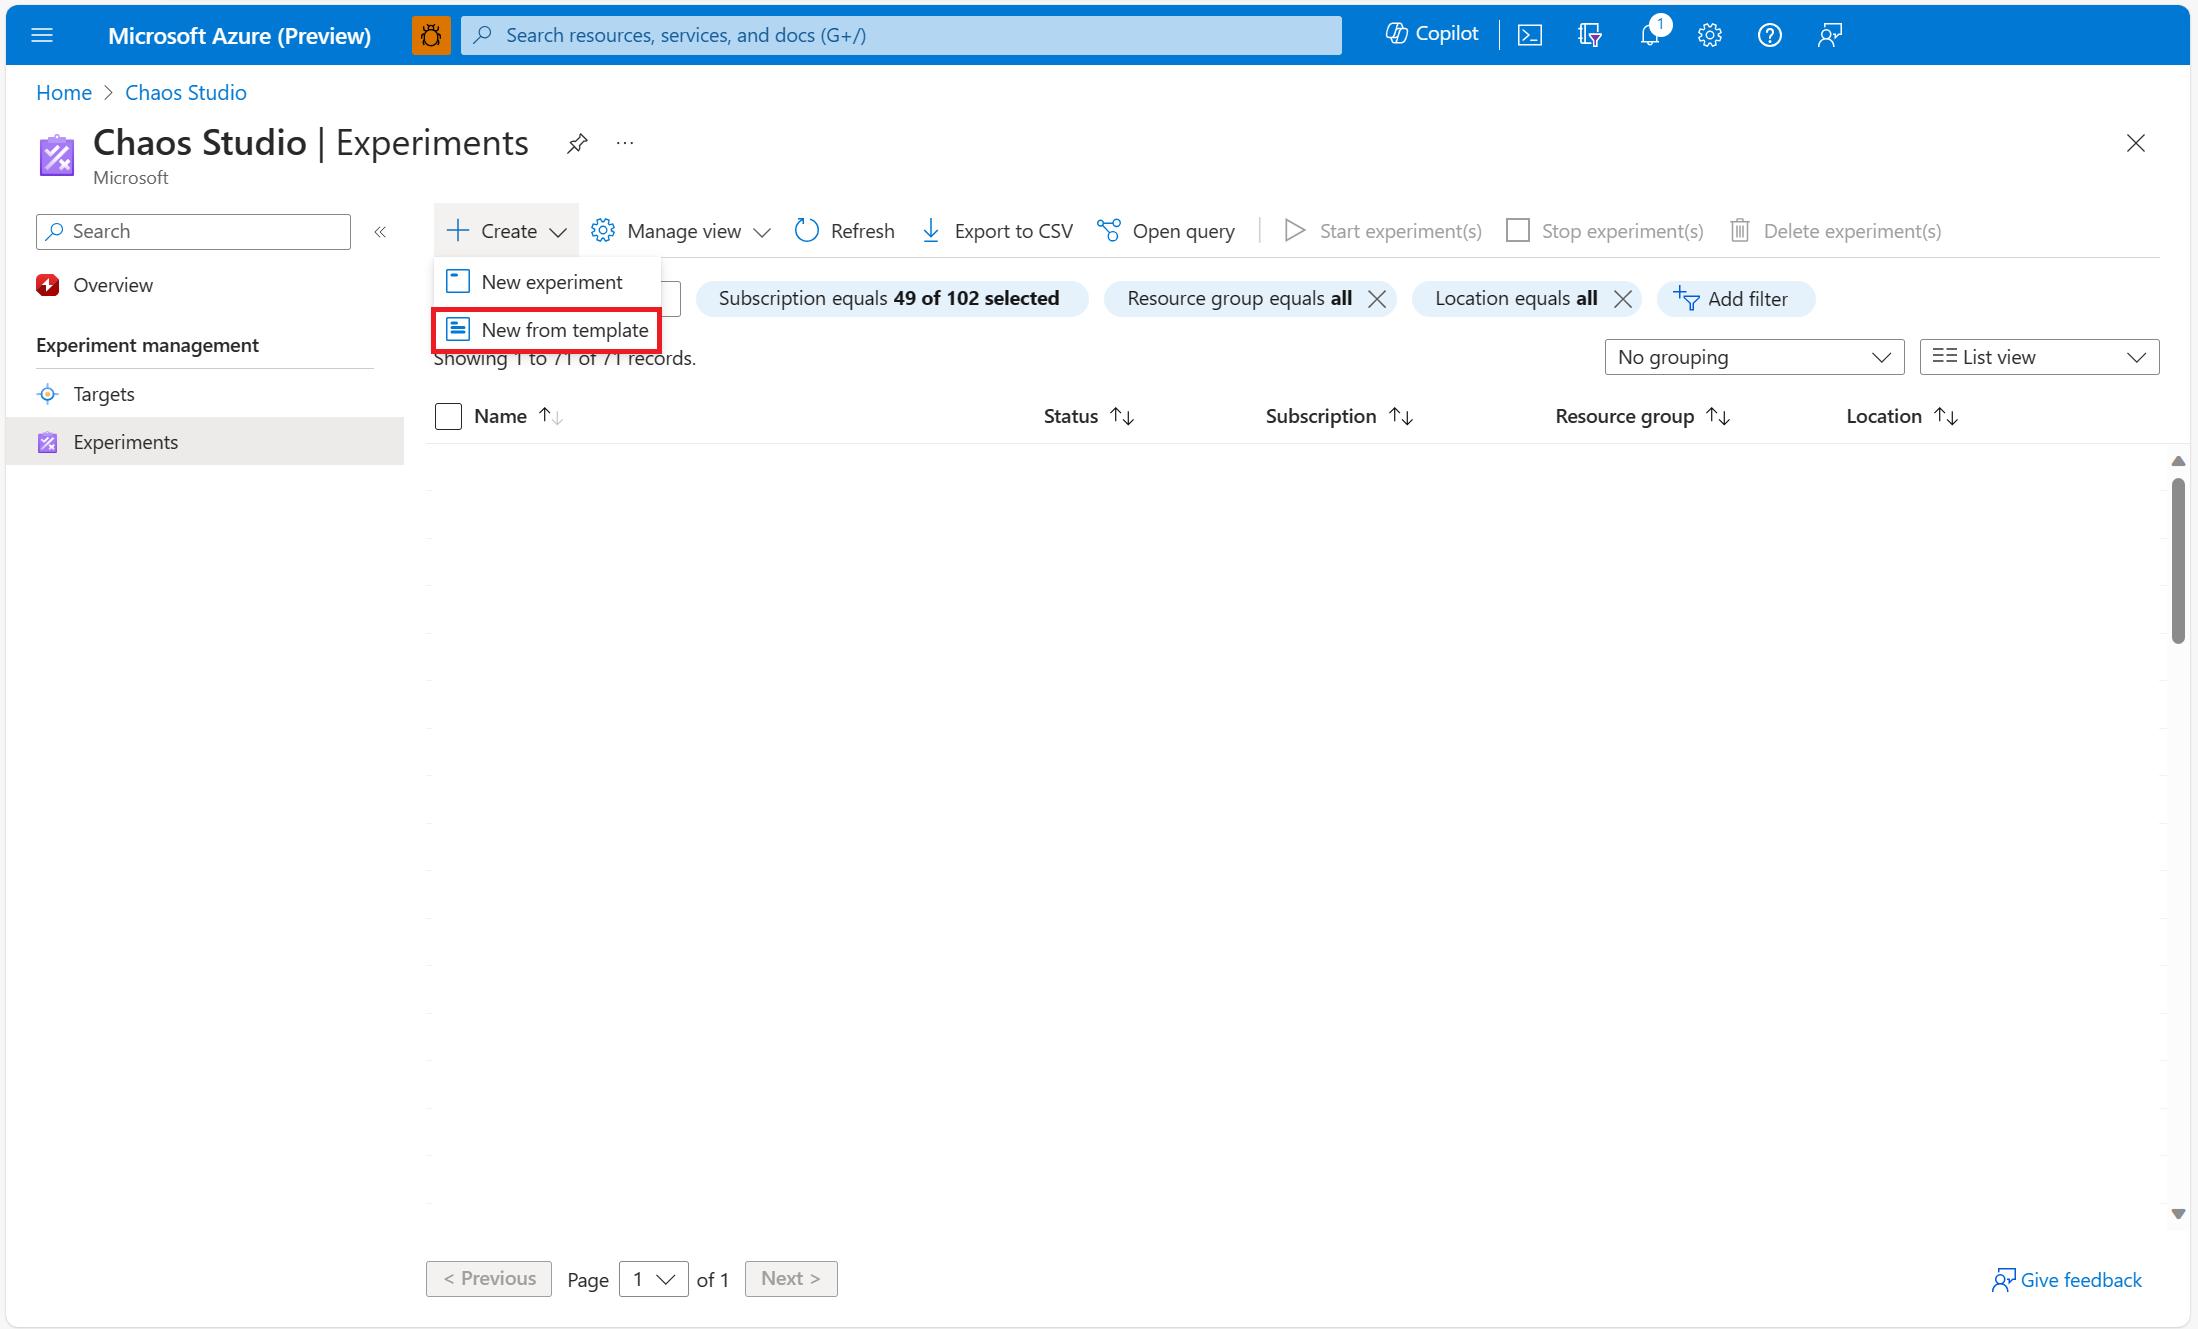
Task: Open the Help menu icon
Action: 1769,34
